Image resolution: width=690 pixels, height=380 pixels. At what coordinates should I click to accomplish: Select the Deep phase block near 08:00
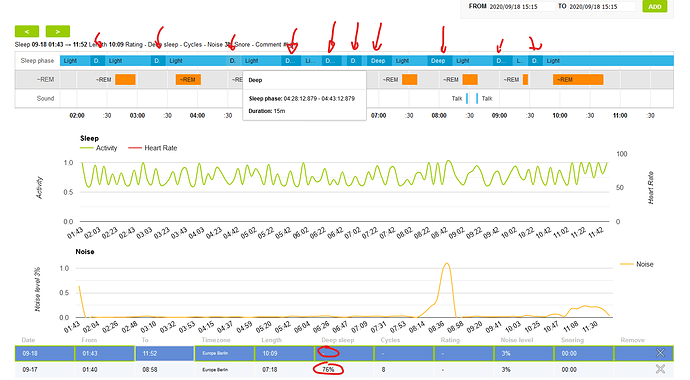point(438,61)
